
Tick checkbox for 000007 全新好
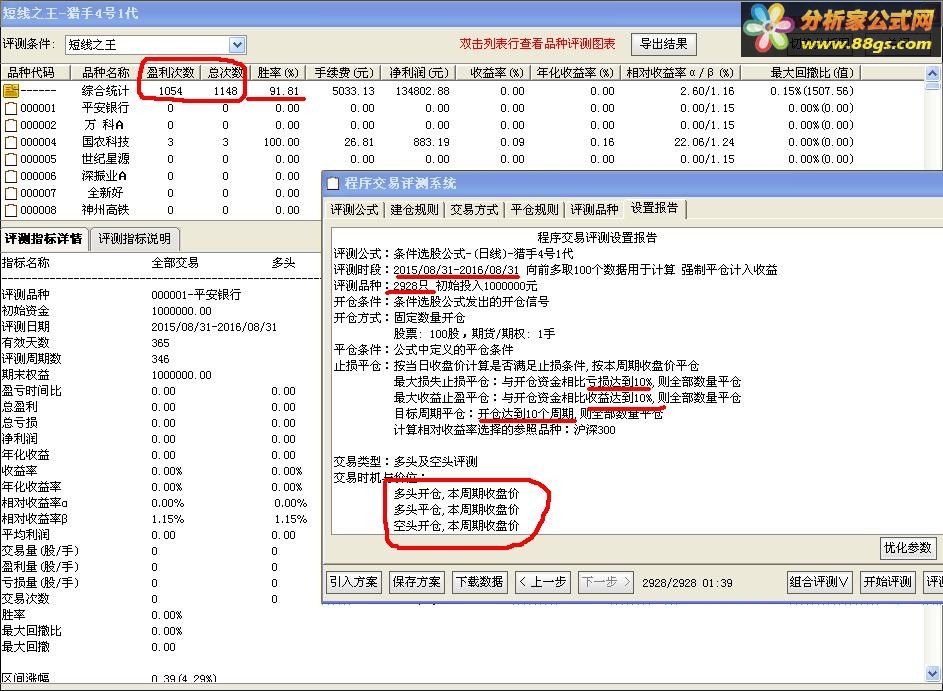coord(10,193)
